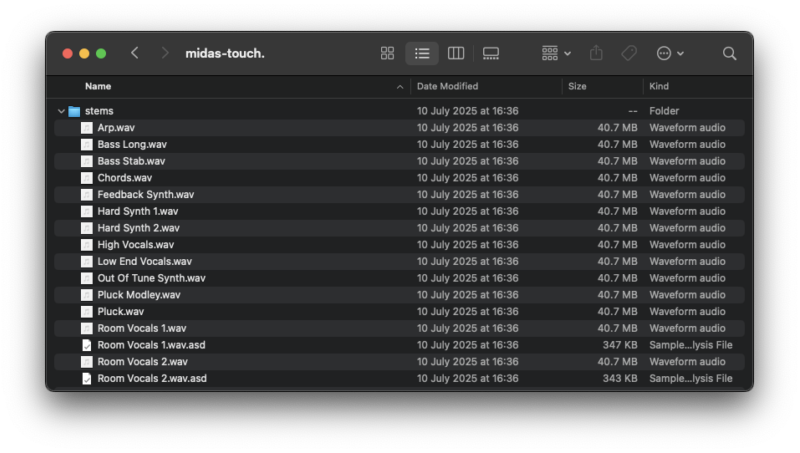Open the More actions ellipsis menu
Viewport: 800px width, 453px height.
point(669,53)
